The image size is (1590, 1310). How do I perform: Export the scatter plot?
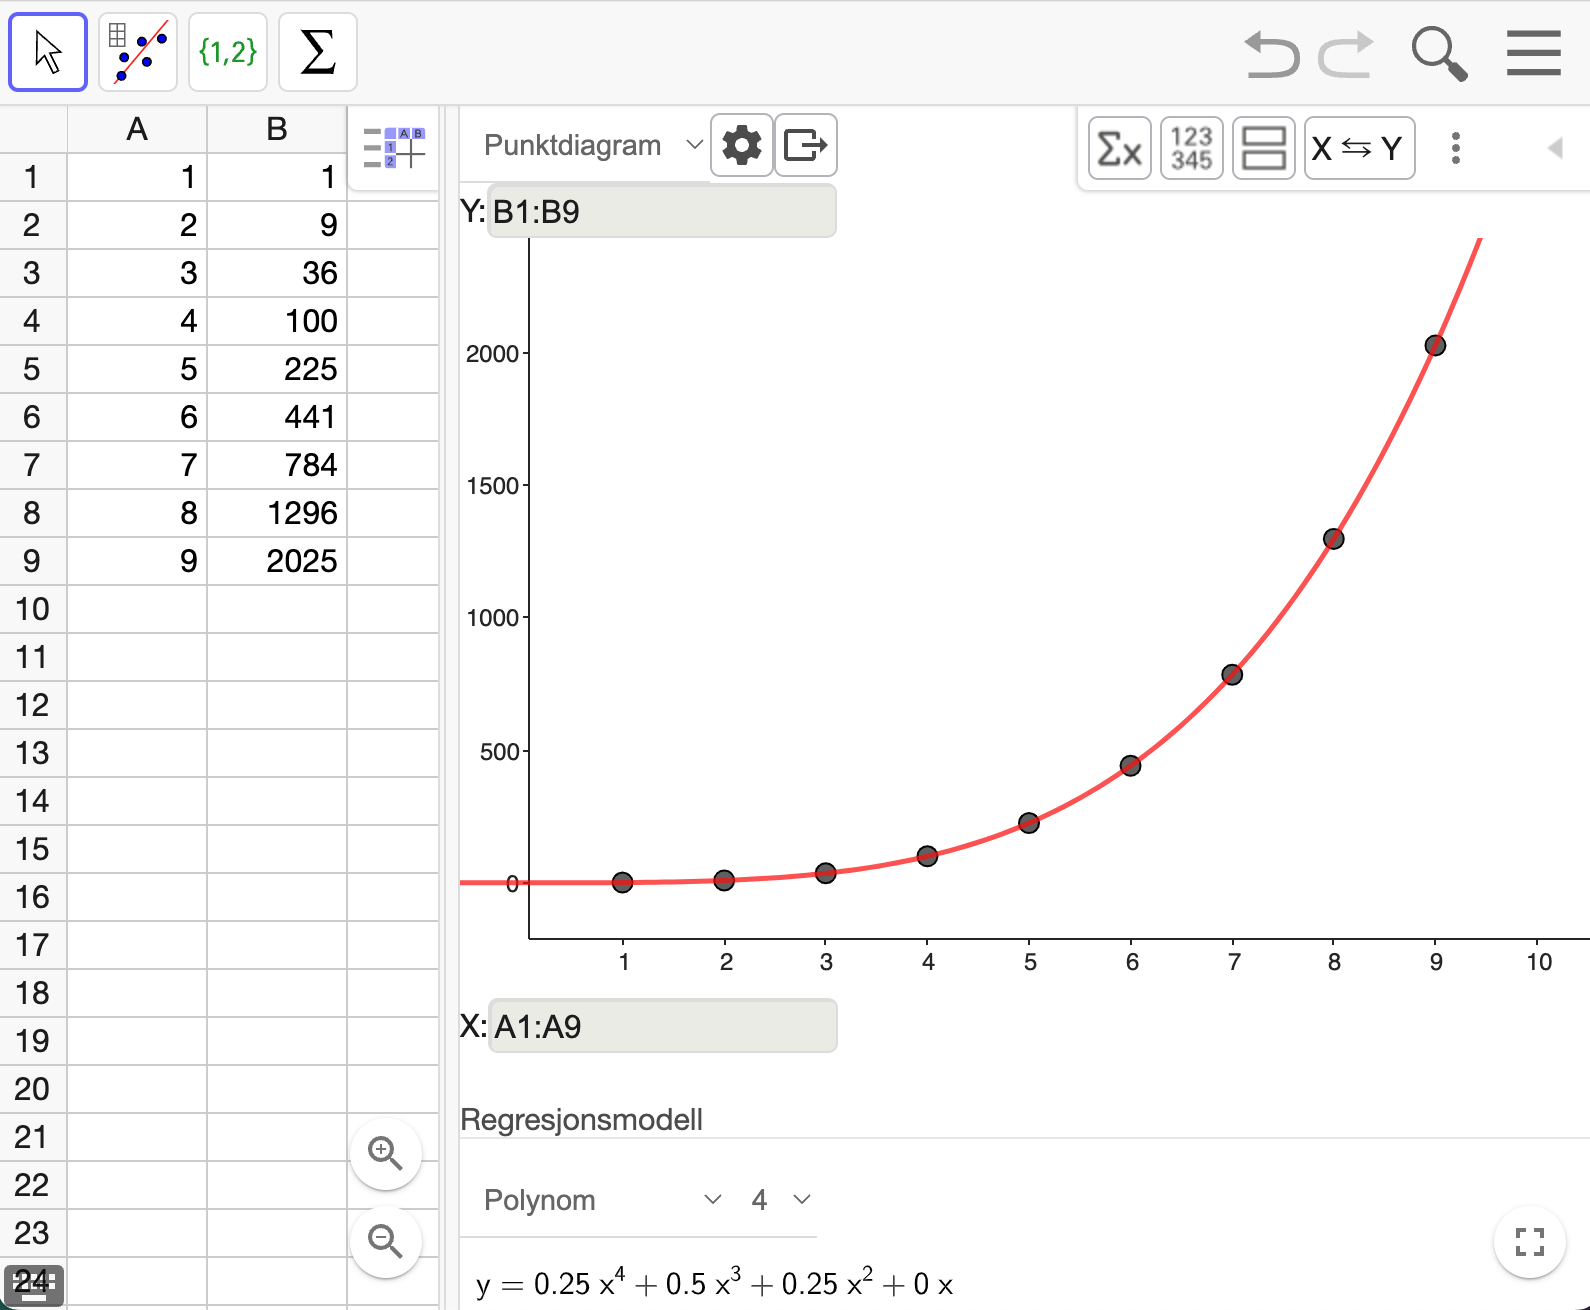tap(806, 146)
